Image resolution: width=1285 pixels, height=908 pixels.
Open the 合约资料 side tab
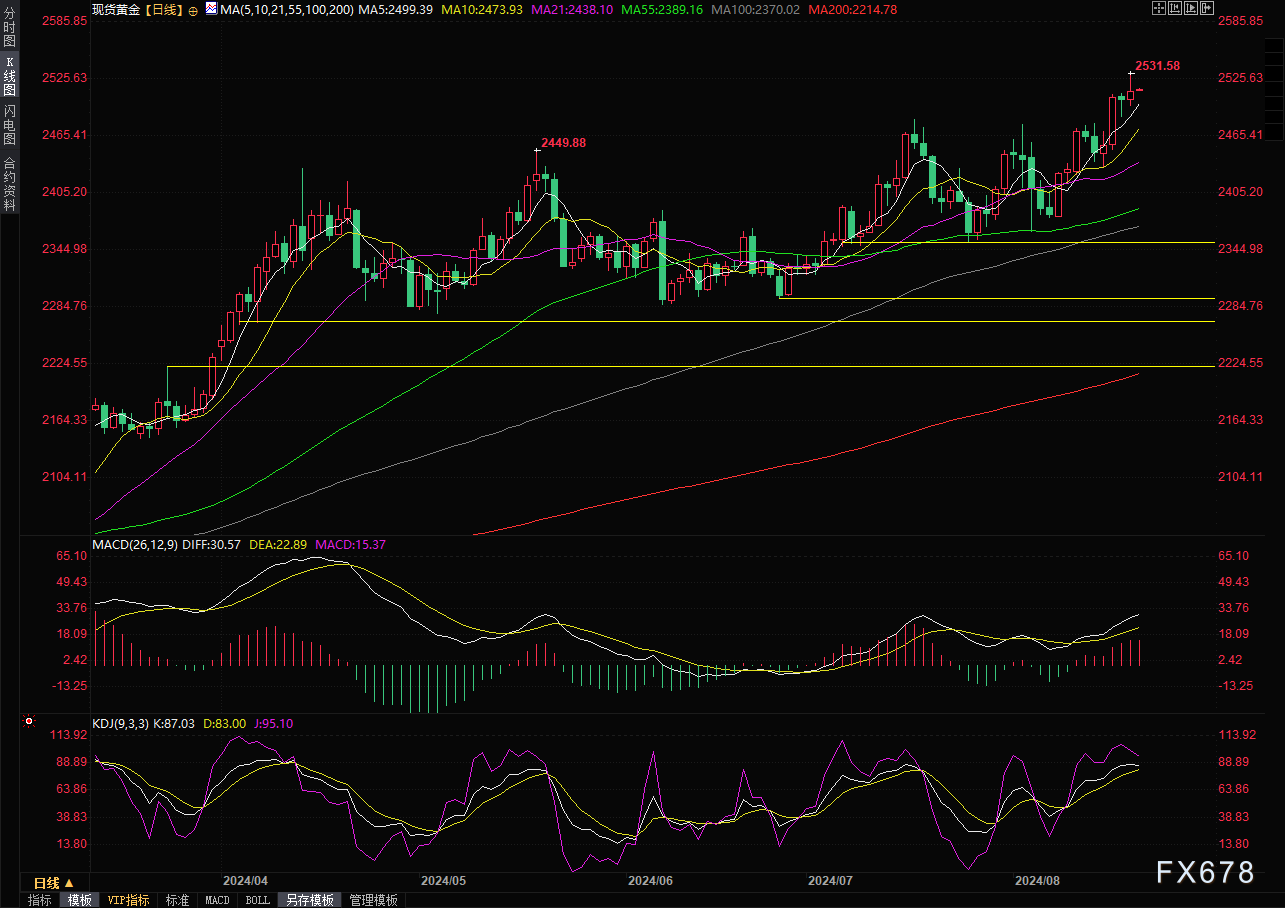[9, 183]
